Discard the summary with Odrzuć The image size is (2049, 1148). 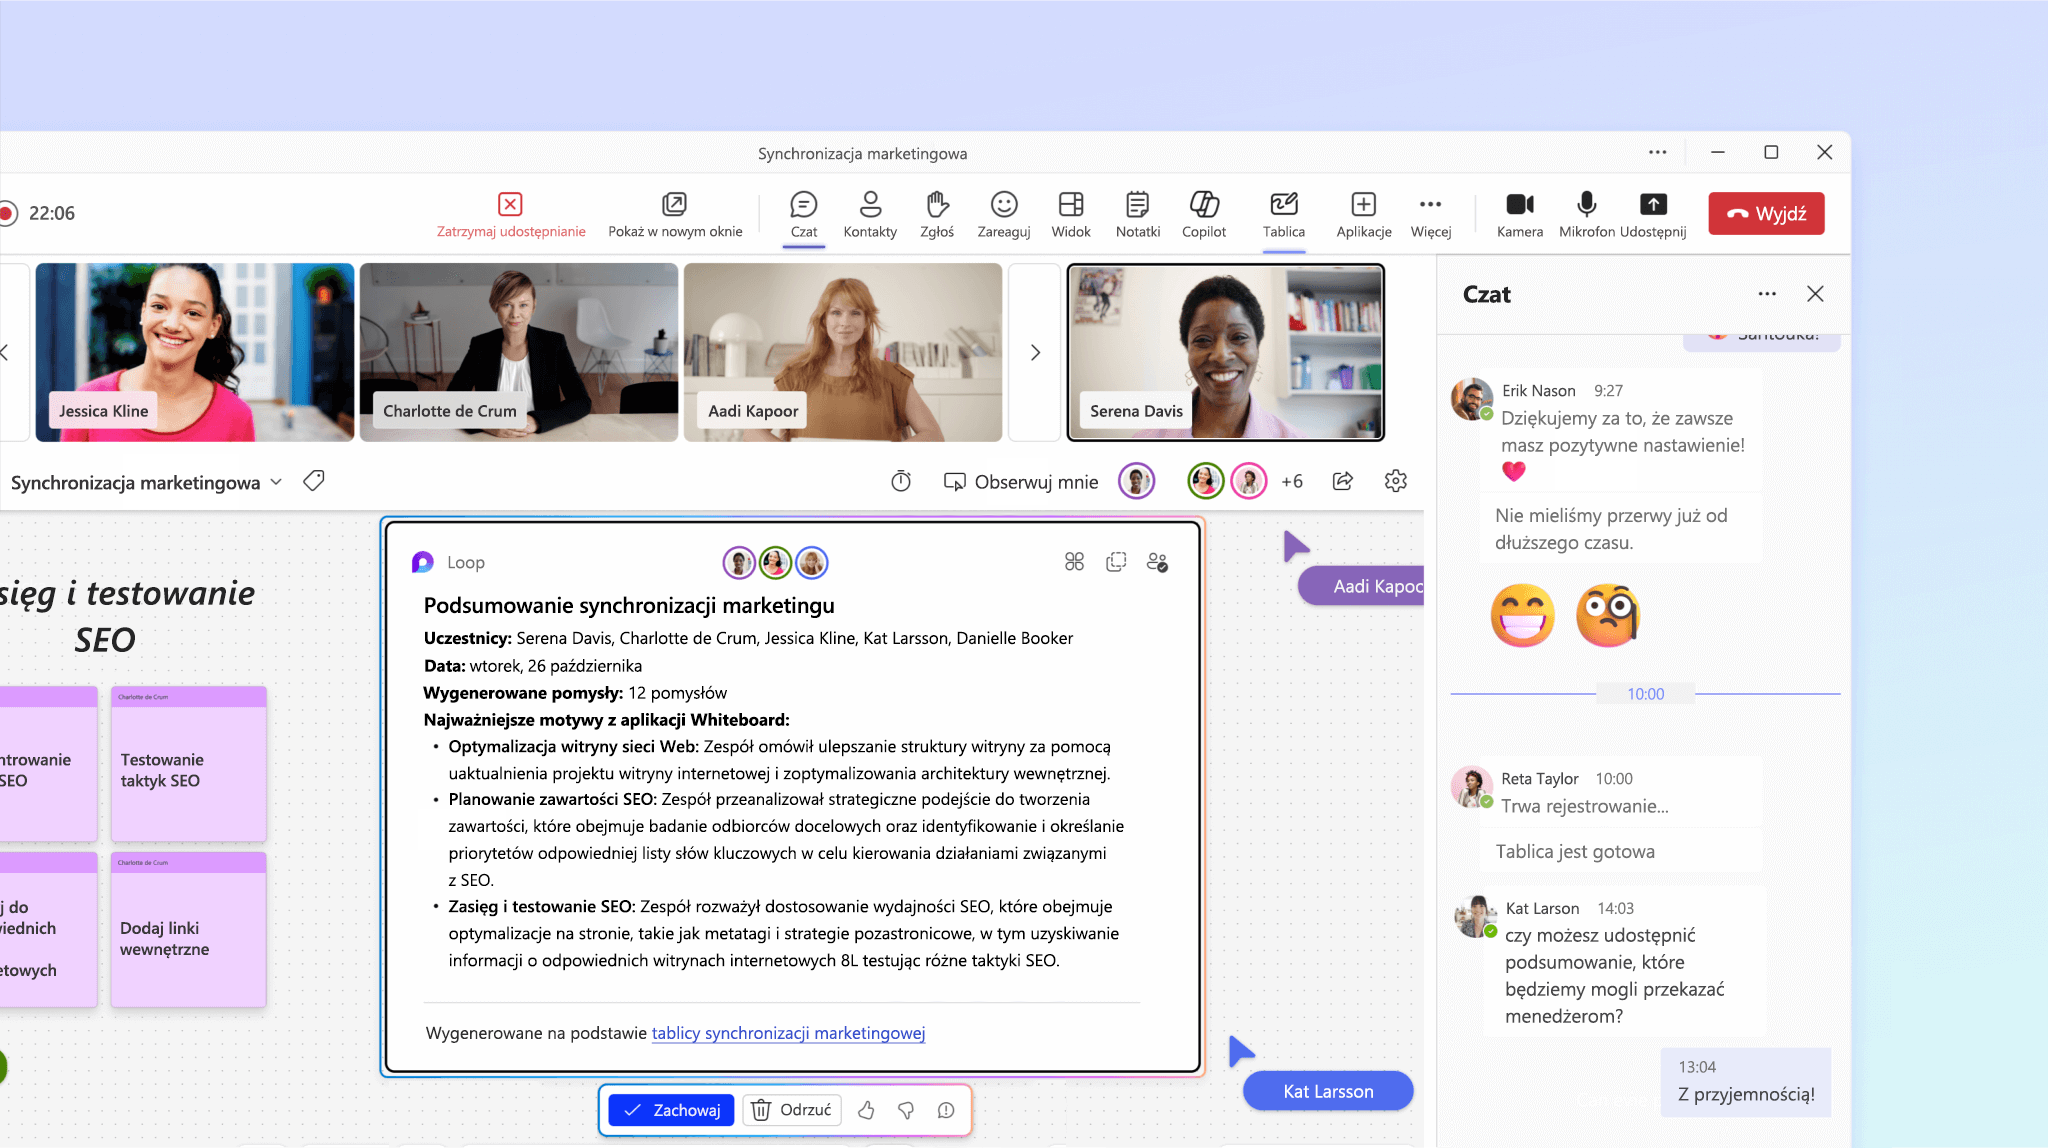point(792,1110)
